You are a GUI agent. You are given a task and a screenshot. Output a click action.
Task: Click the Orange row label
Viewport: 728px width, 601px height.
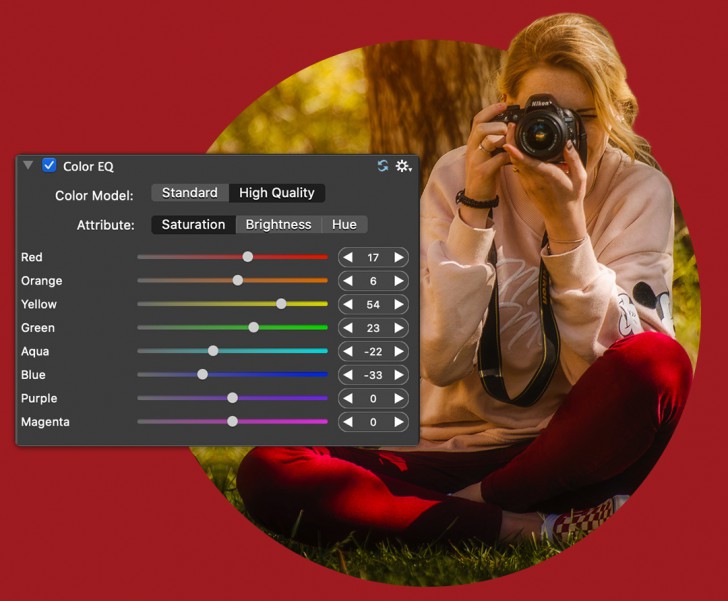[x=42, y=281]
